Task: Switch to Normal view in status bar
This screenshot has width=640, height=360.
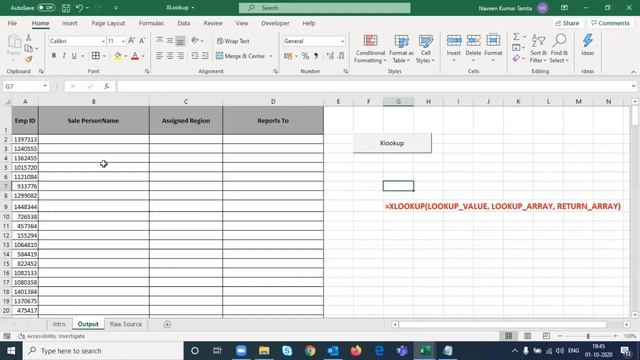Action: pos(508,336)
